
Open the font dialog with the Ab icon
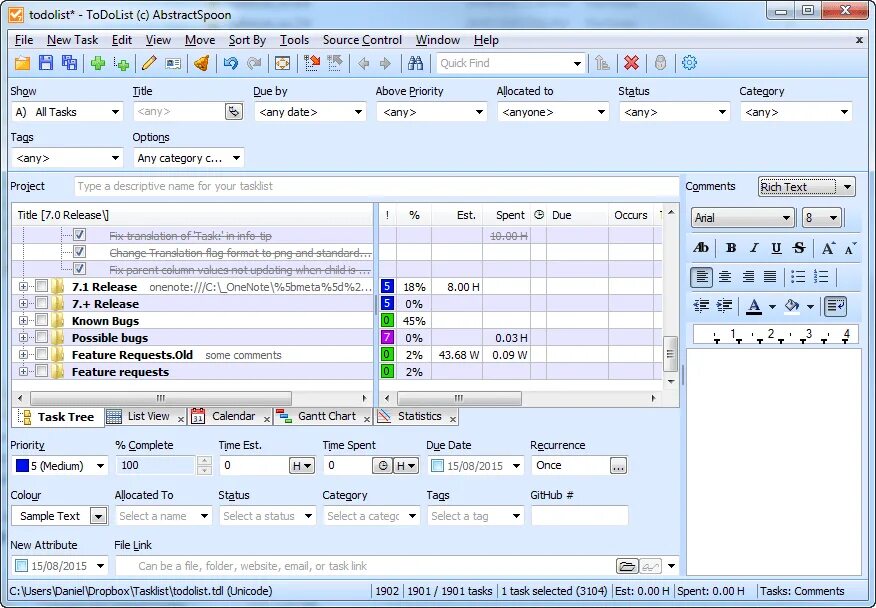(x=701, y=248)
